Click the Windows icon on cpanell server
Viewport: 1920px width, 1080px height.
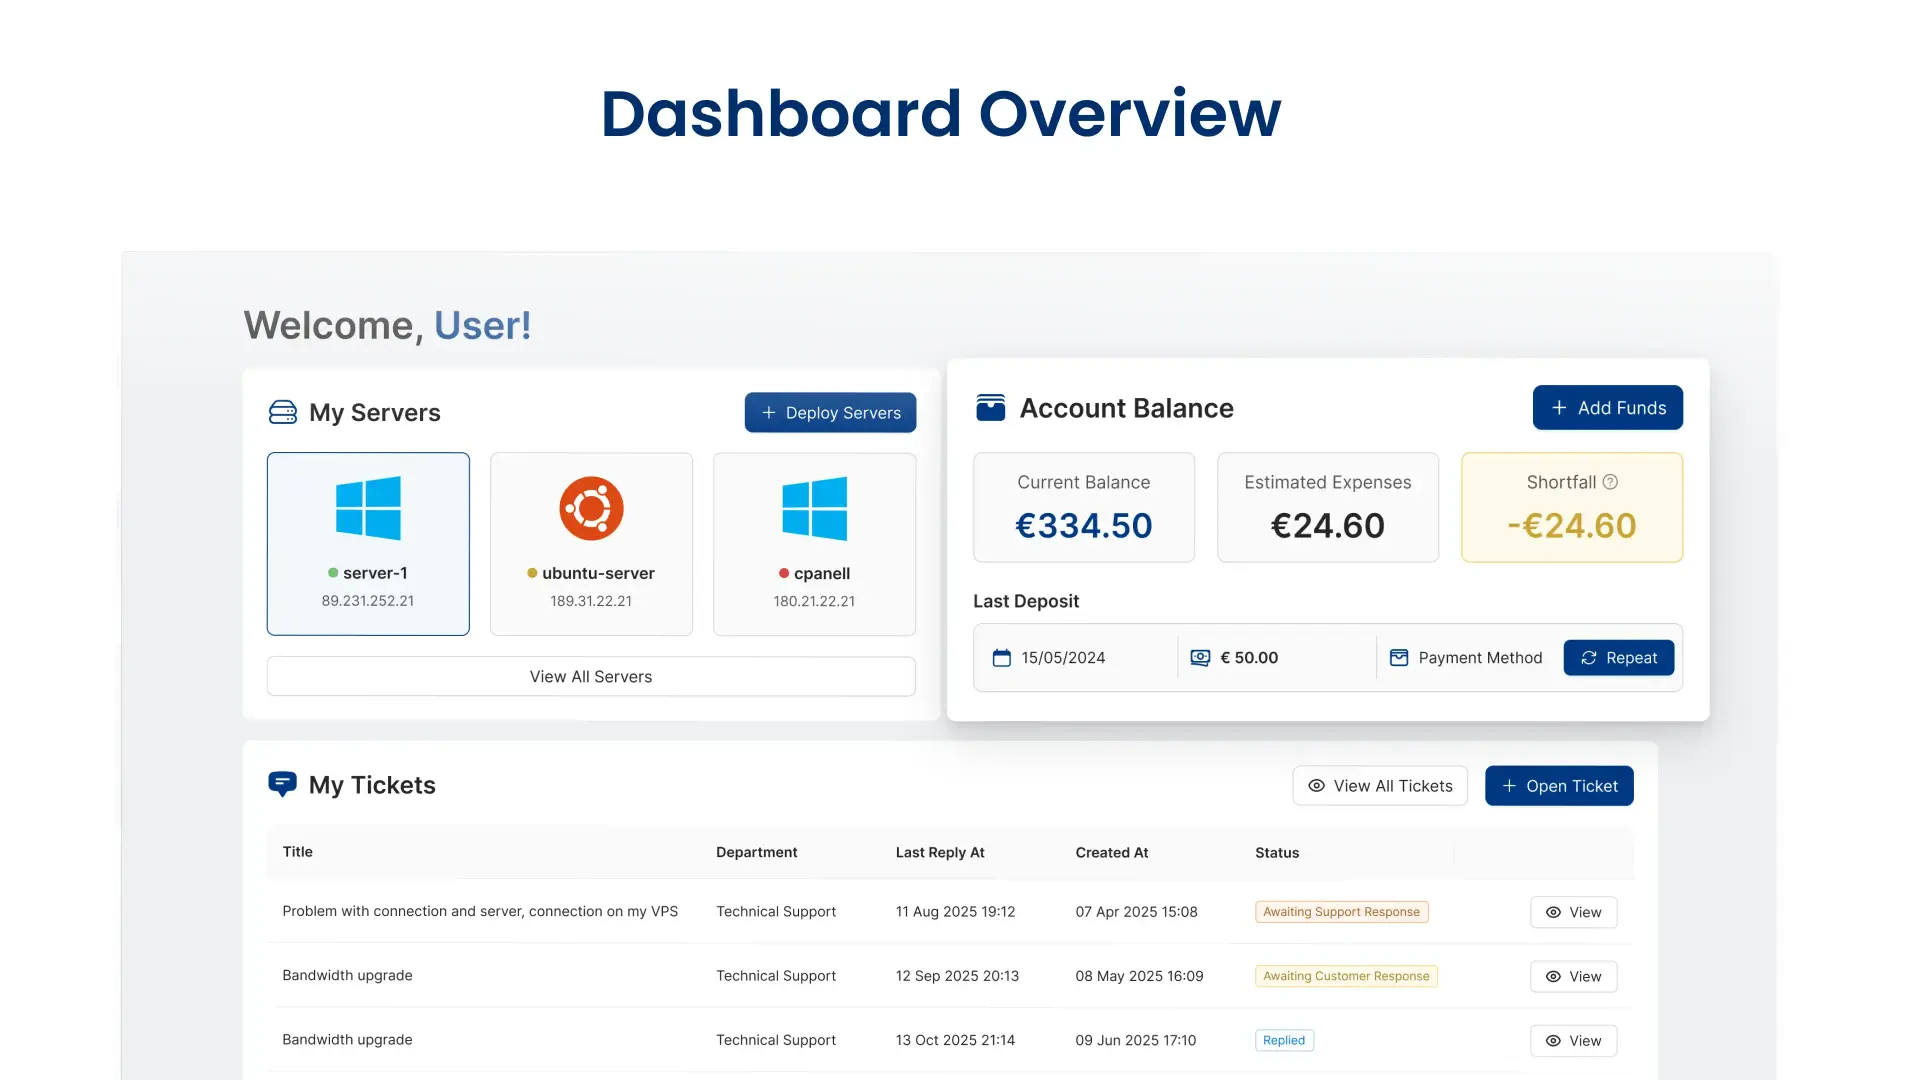click(814, 508)
